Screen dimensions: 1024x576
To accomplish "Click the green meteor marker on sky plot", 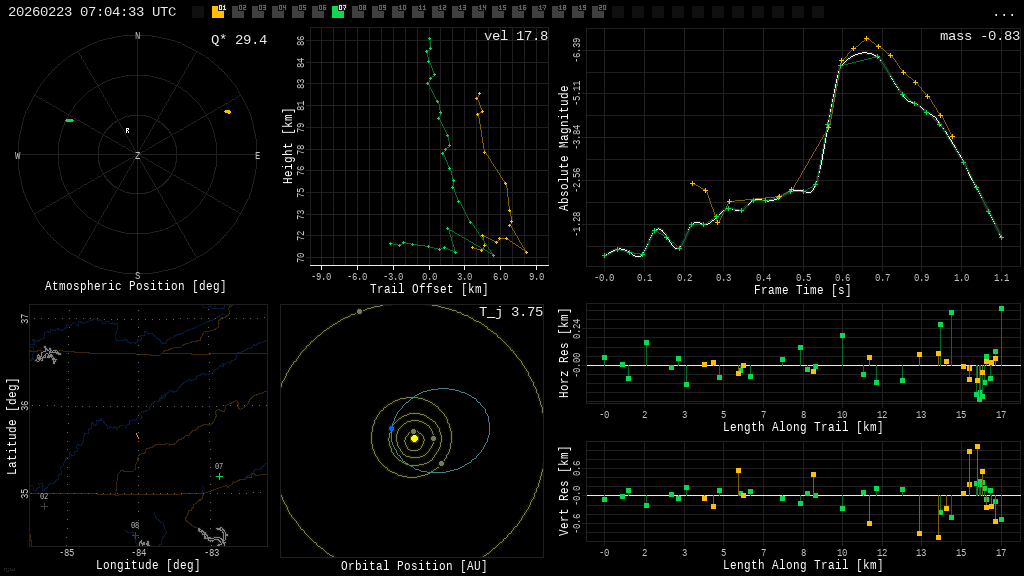I will point(70,120).
